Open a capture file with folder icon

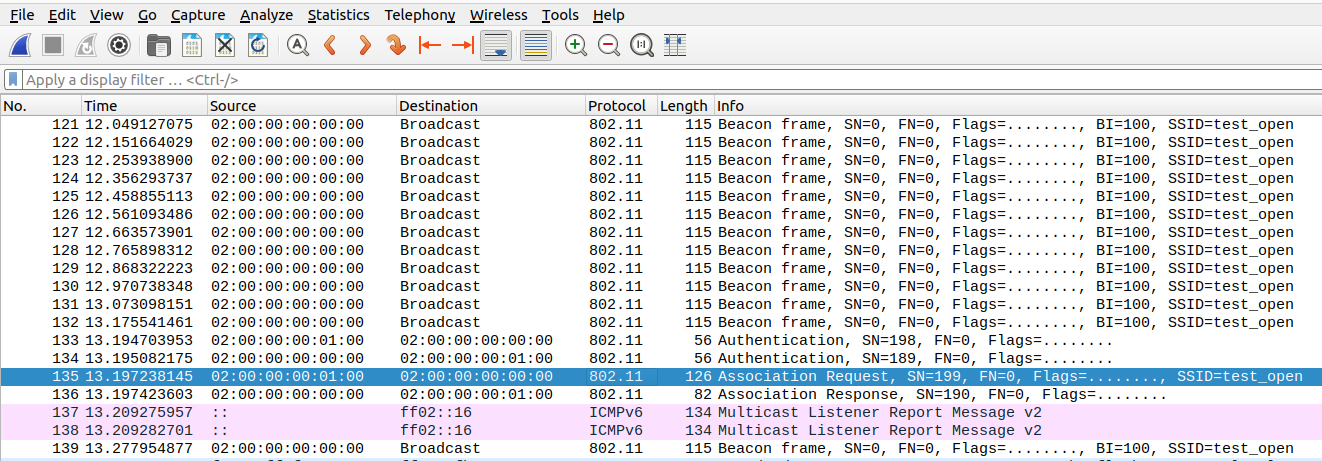click(158, 45)
